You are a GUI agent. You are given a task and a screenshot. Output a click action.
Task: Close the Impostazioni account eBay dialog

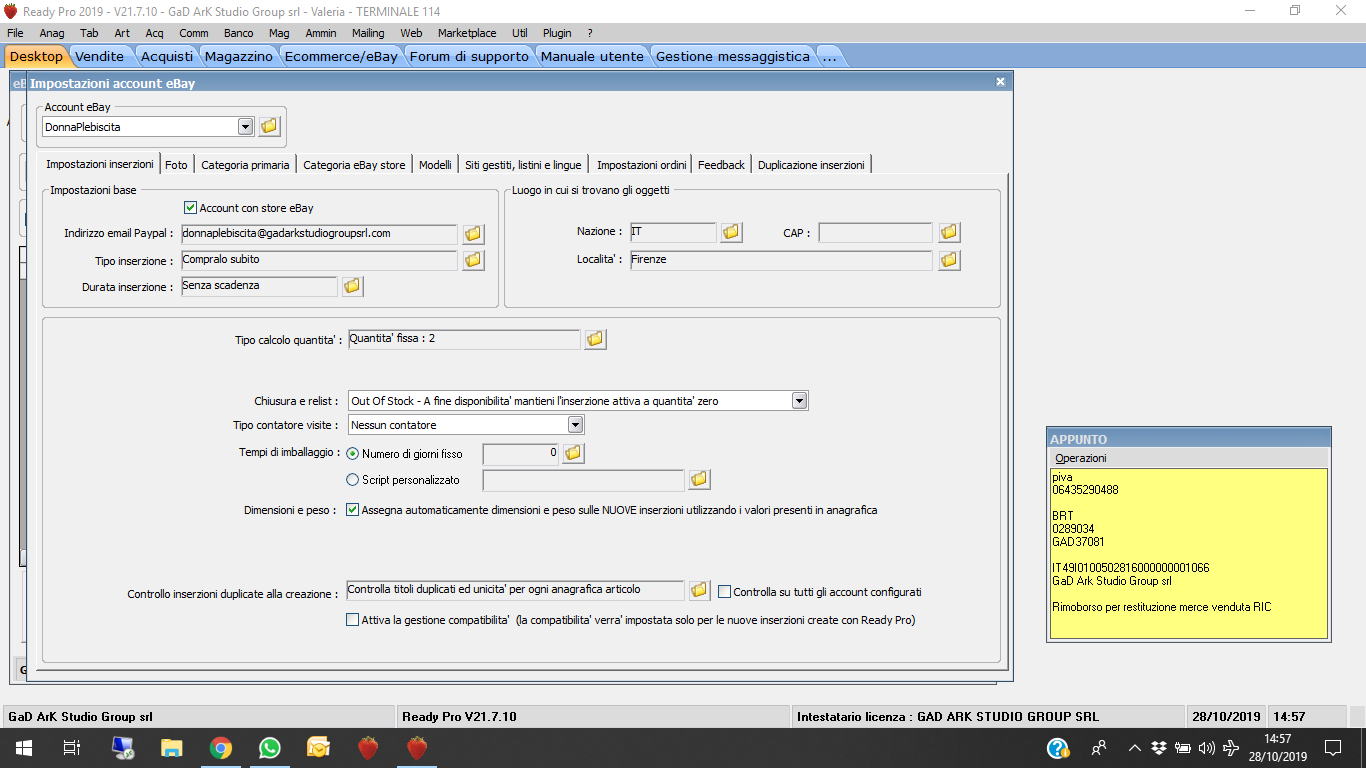[x=1001, y=83]
